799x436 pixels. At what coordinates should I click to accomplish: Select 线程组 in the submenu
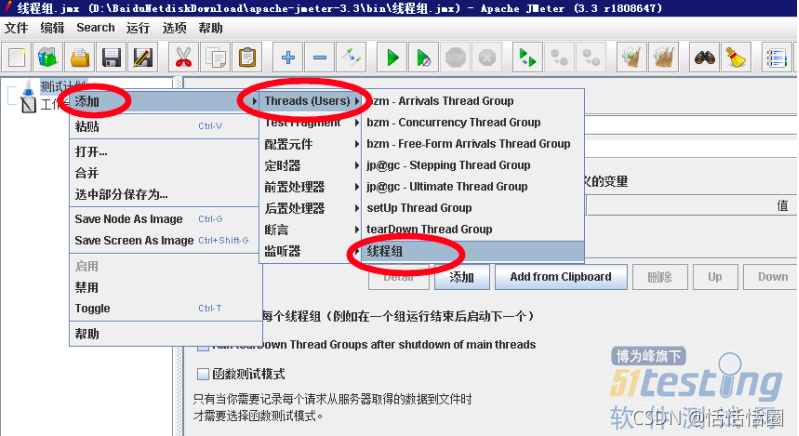[473, 251]
